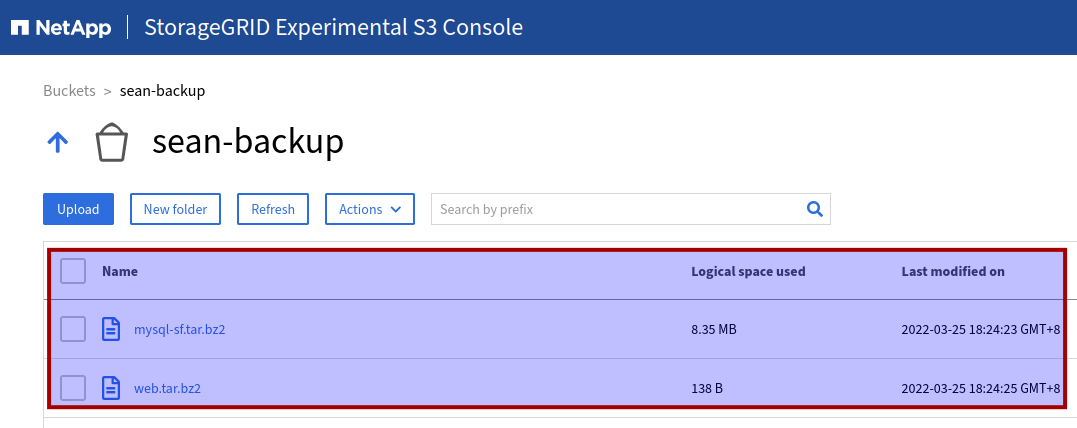Open the web.tar.bz2 object link

pyautogui.click(x=167, y=388)
